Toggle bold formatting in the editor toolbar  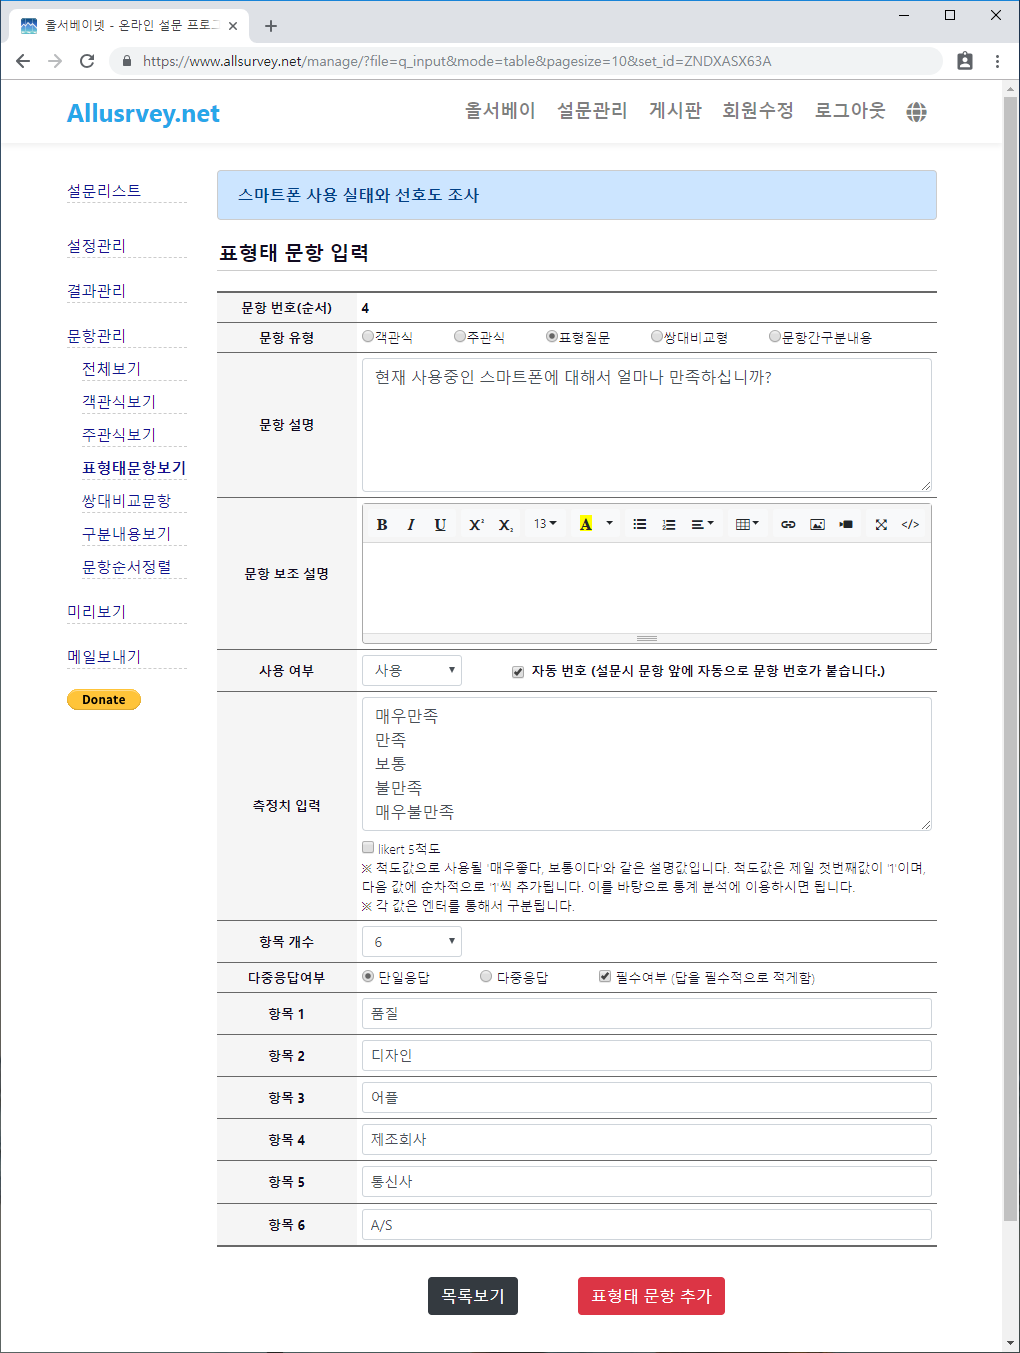pyautogui.click(x=382, y=524)
